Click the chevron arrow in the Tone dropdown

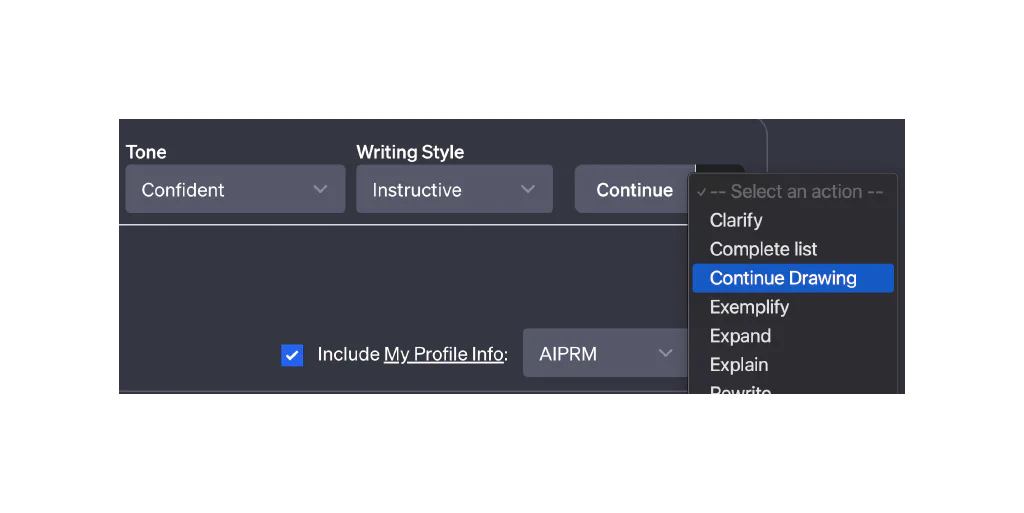pyautogui.click(x=320, y=190)
